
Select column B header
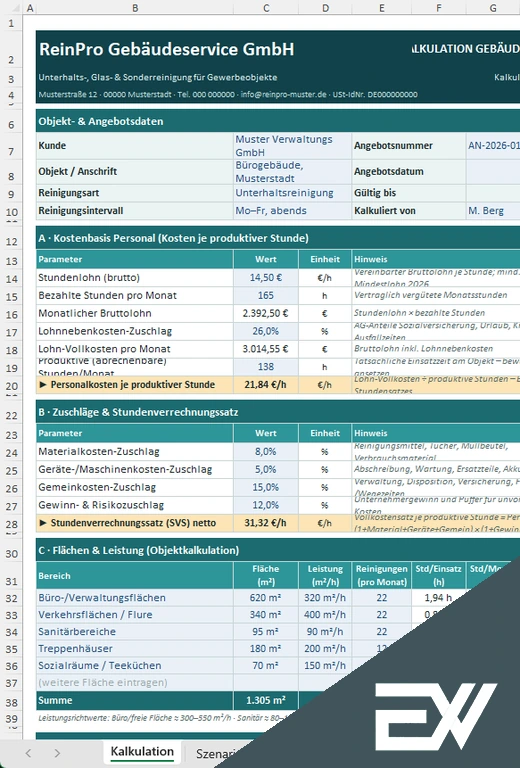coord(135,8)
